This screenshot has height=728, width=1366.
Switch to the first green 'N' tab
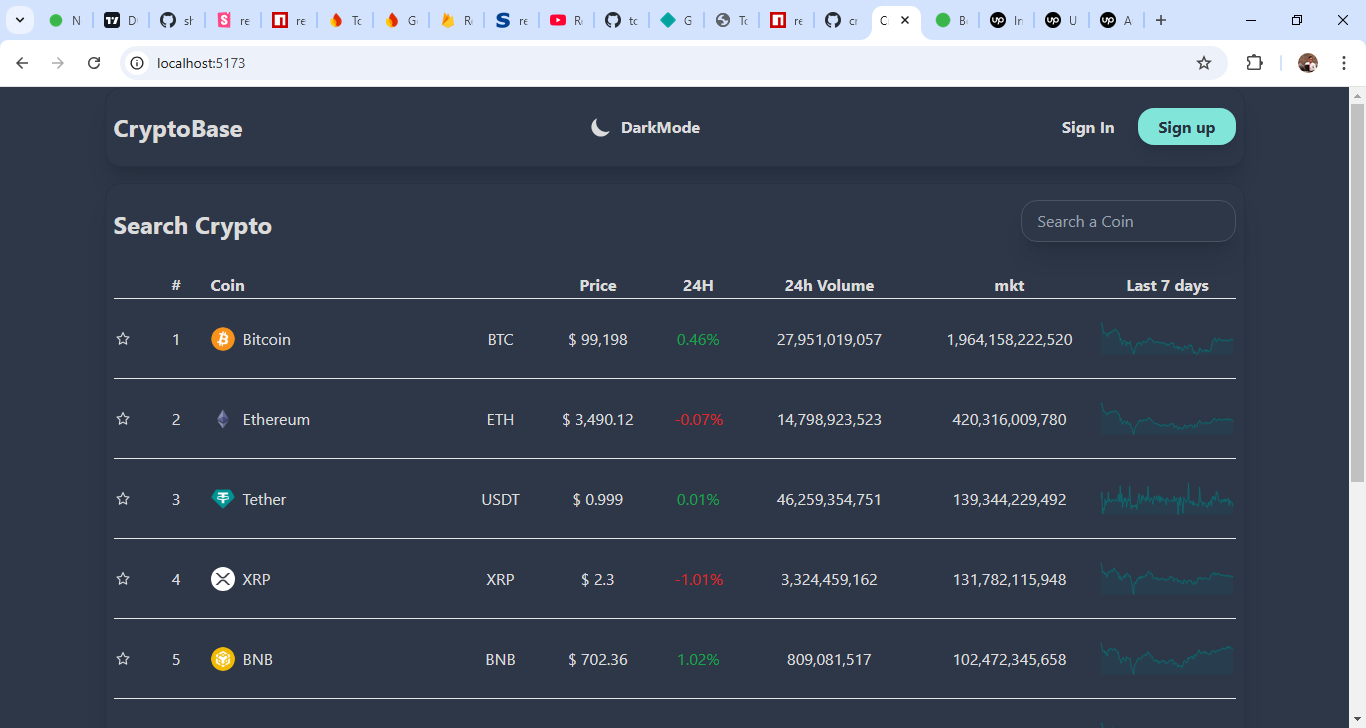click(x=65, y=20)
